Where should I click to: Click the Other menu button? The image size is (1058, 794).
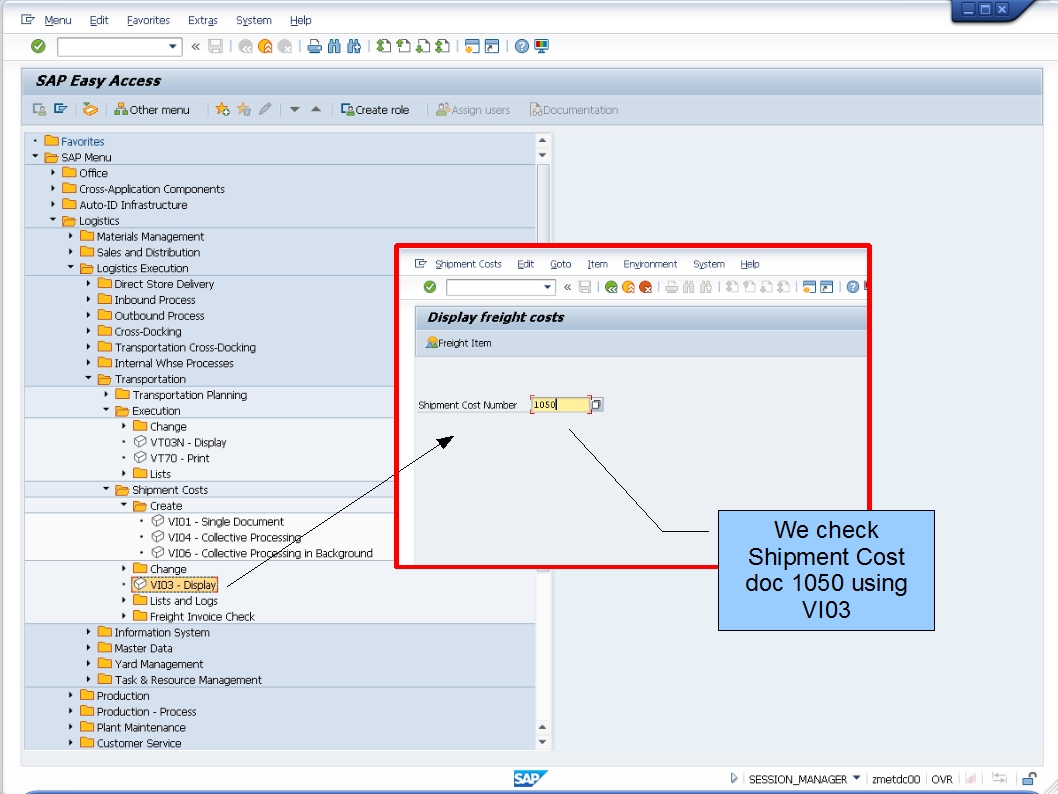click(152, 109)
